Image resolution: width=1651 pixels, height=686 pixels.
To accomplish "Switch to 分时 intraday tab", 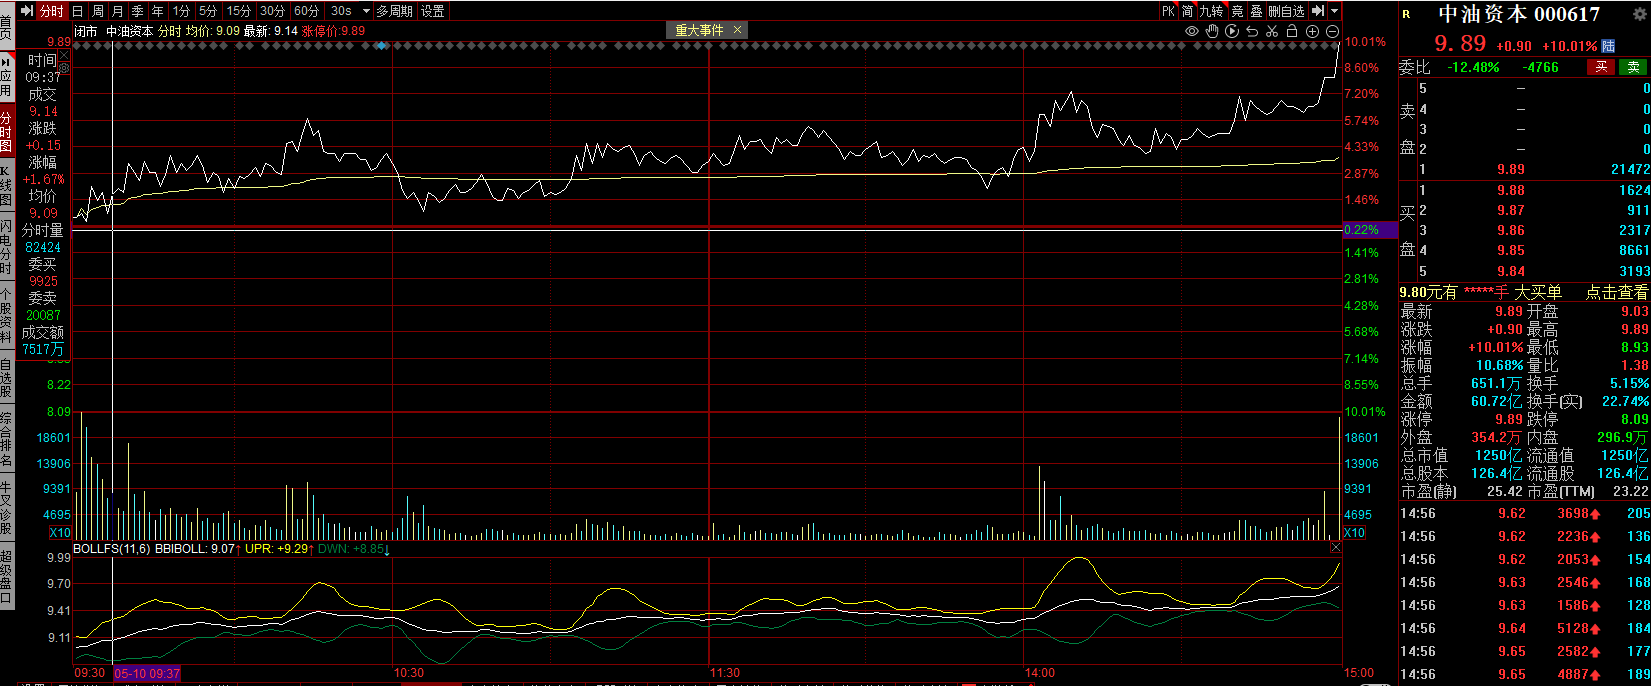I will (51, 11).
